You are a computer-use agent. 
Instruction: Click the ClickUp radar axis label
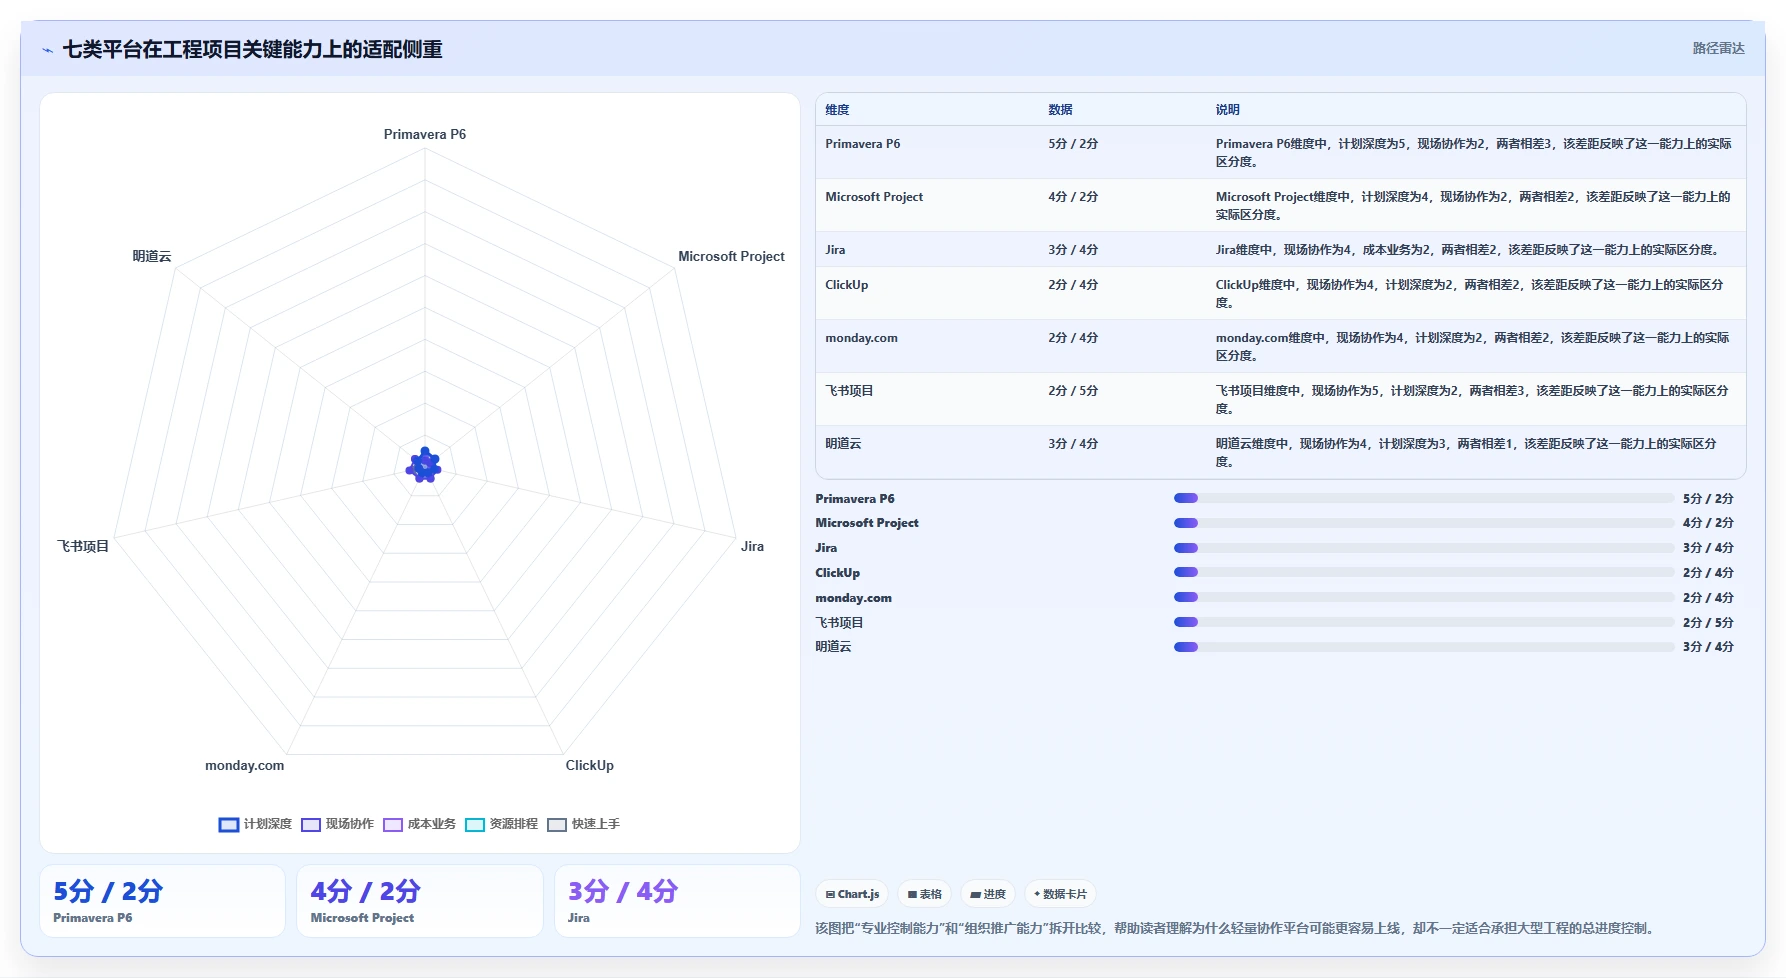(x=590, y=765)
